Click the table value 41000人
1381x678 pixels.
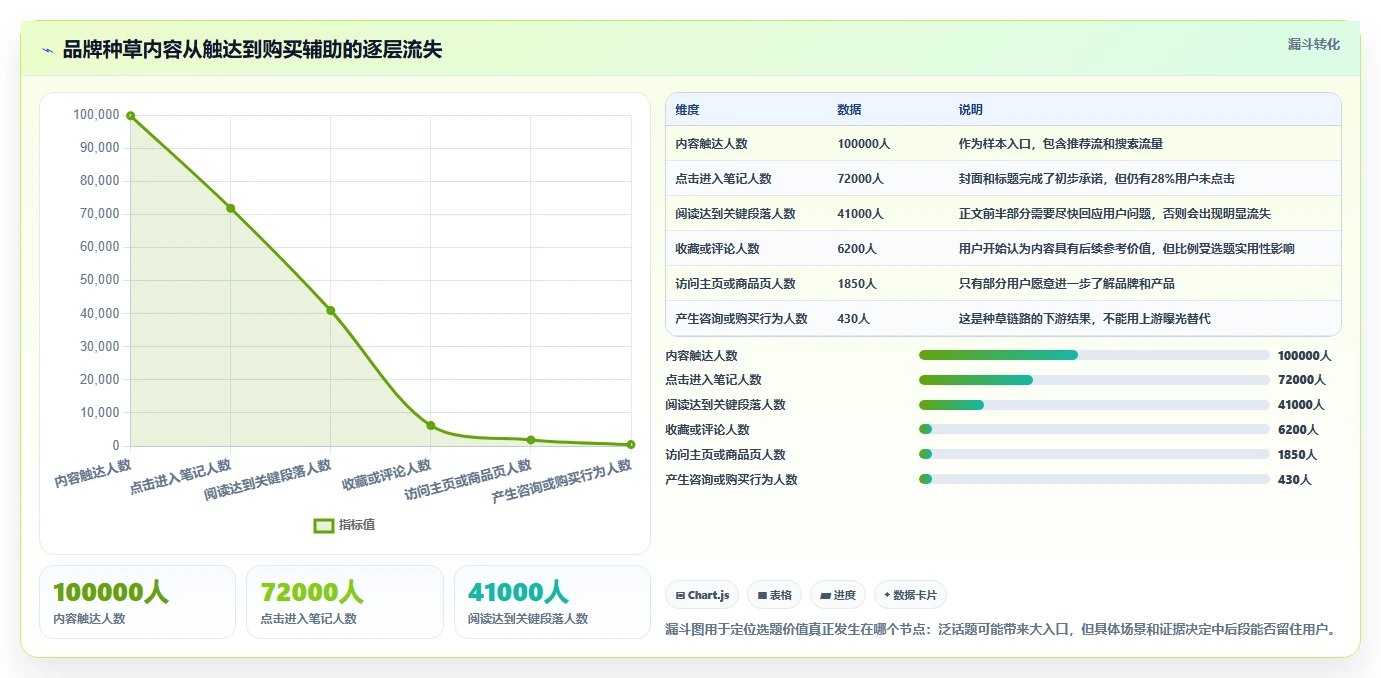coord(861,214)
